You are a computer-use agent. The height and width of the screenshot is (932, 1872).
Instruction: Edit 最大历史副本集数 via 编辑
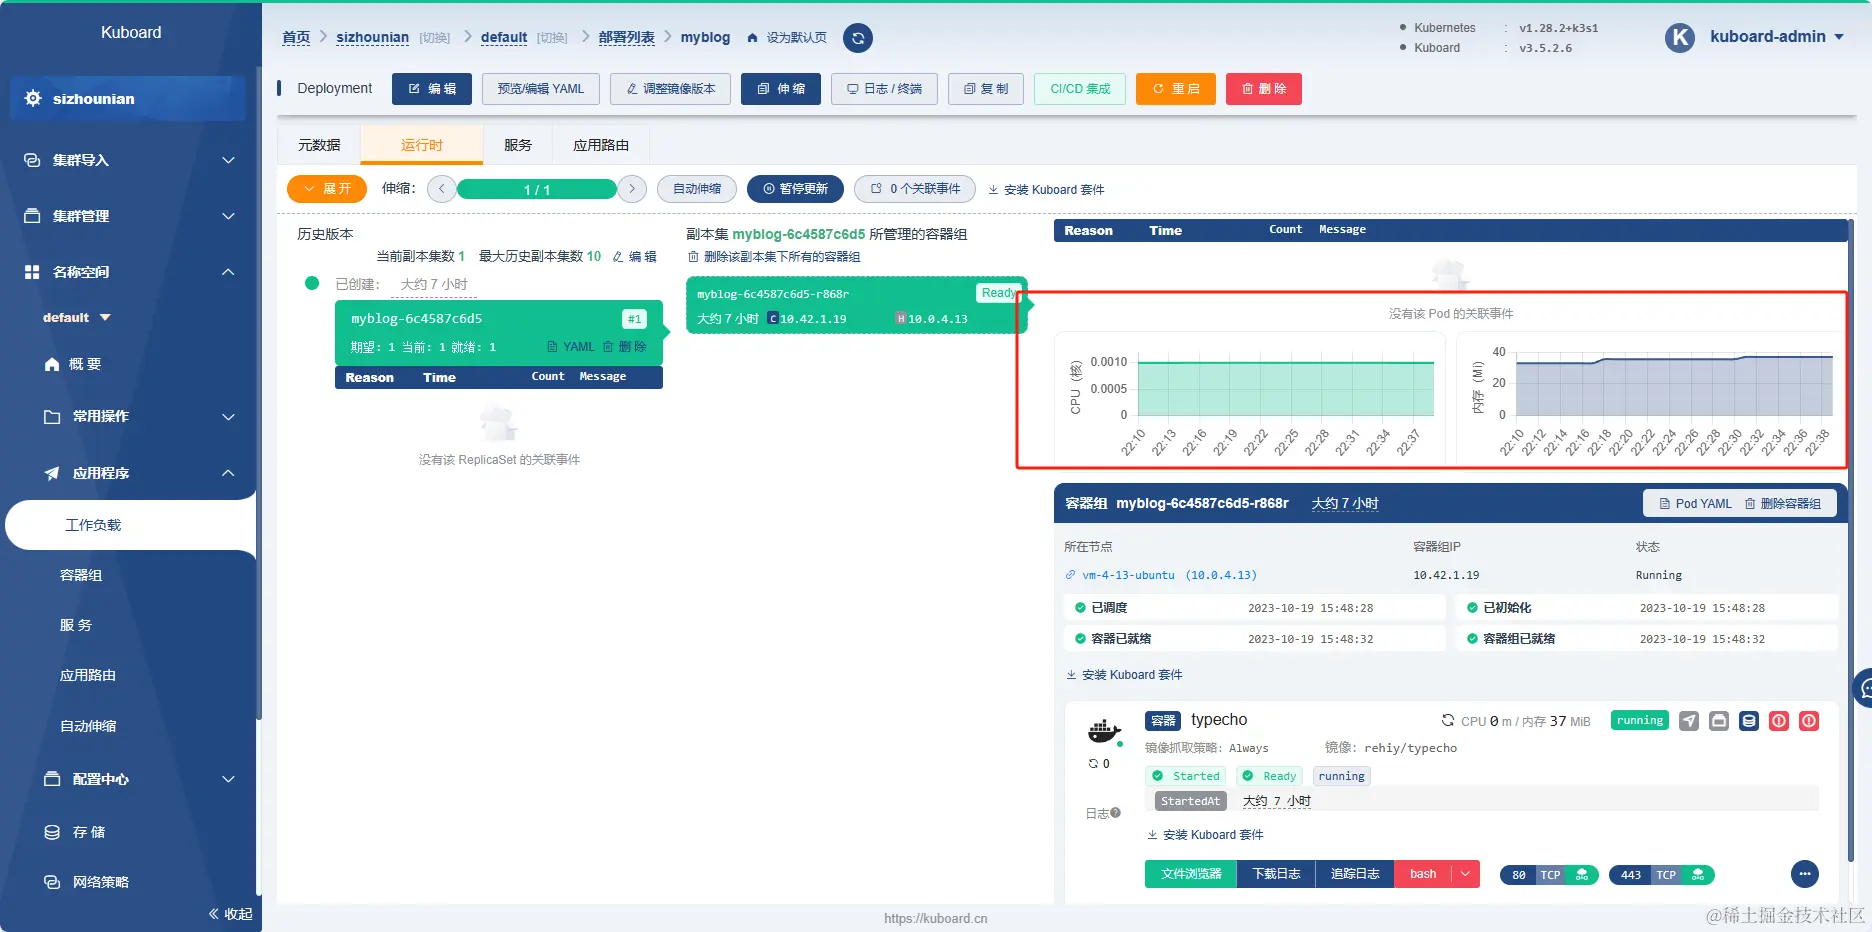[x=635, y=257]
